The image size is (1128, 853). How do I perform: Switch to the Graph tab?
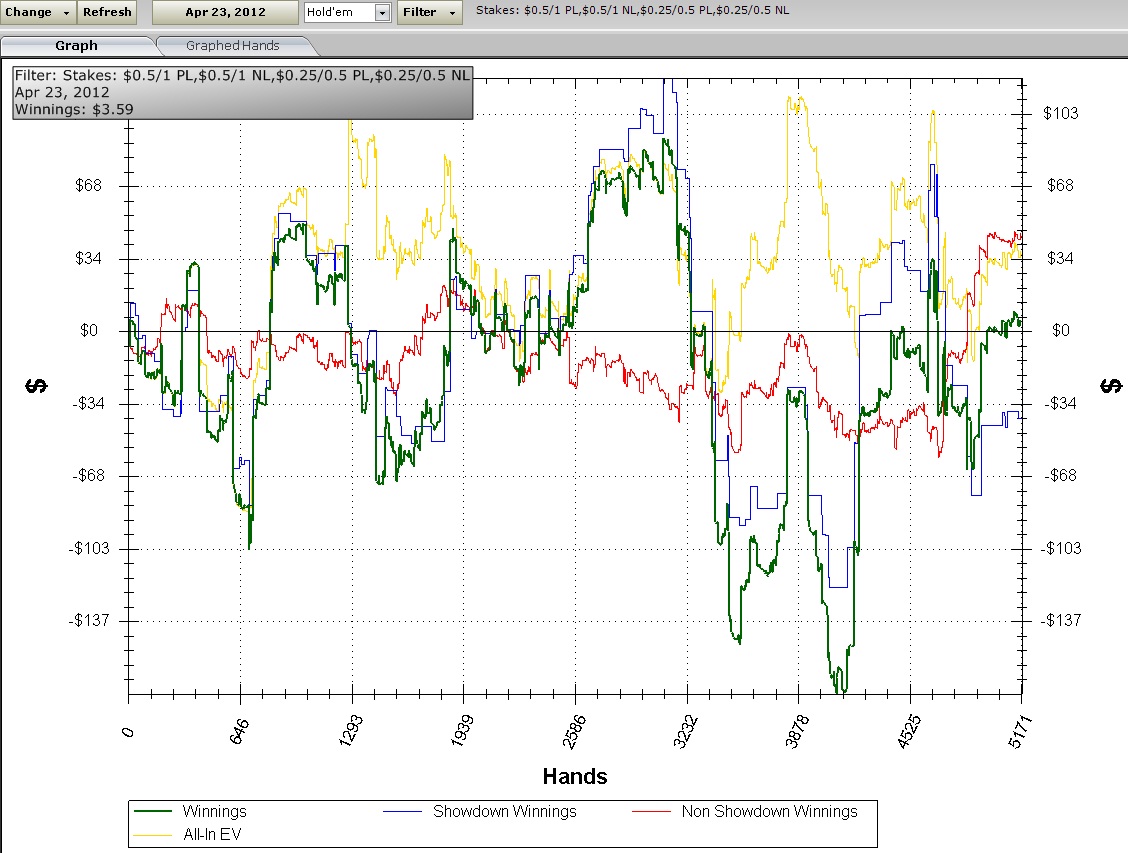pos(77,45)
